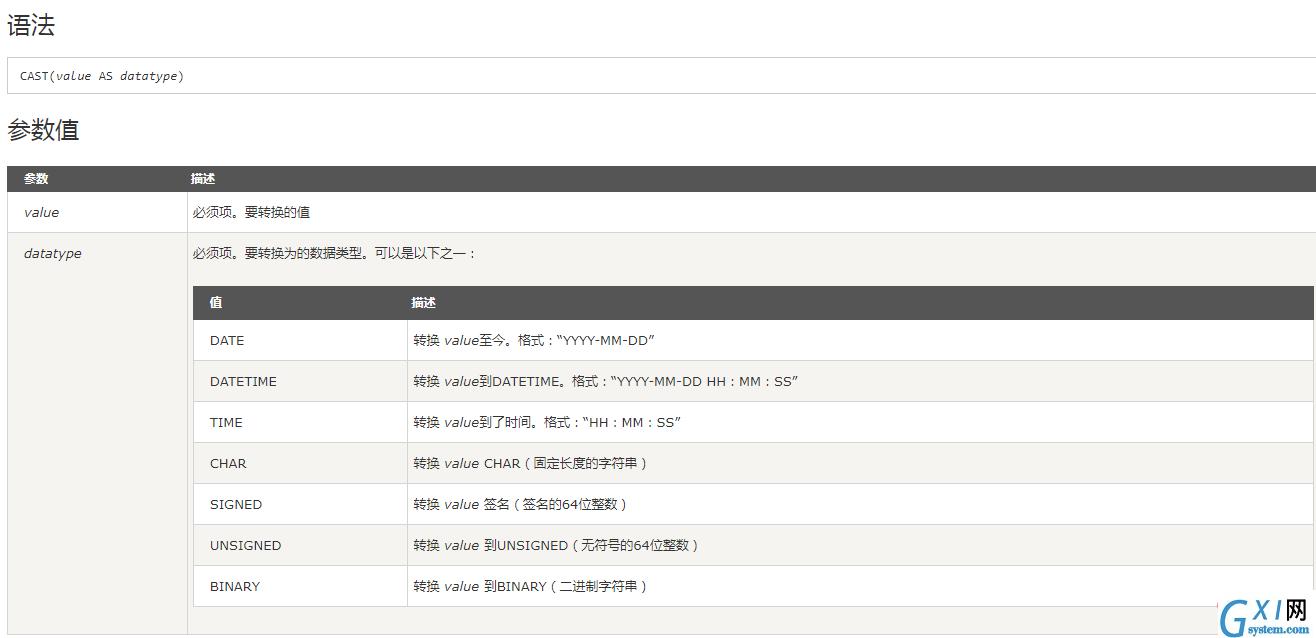The image size is (1316, 638).
Task: Click the description ending with YYYY-MM-DD HH:MM:SS
Action: (606, 381)
